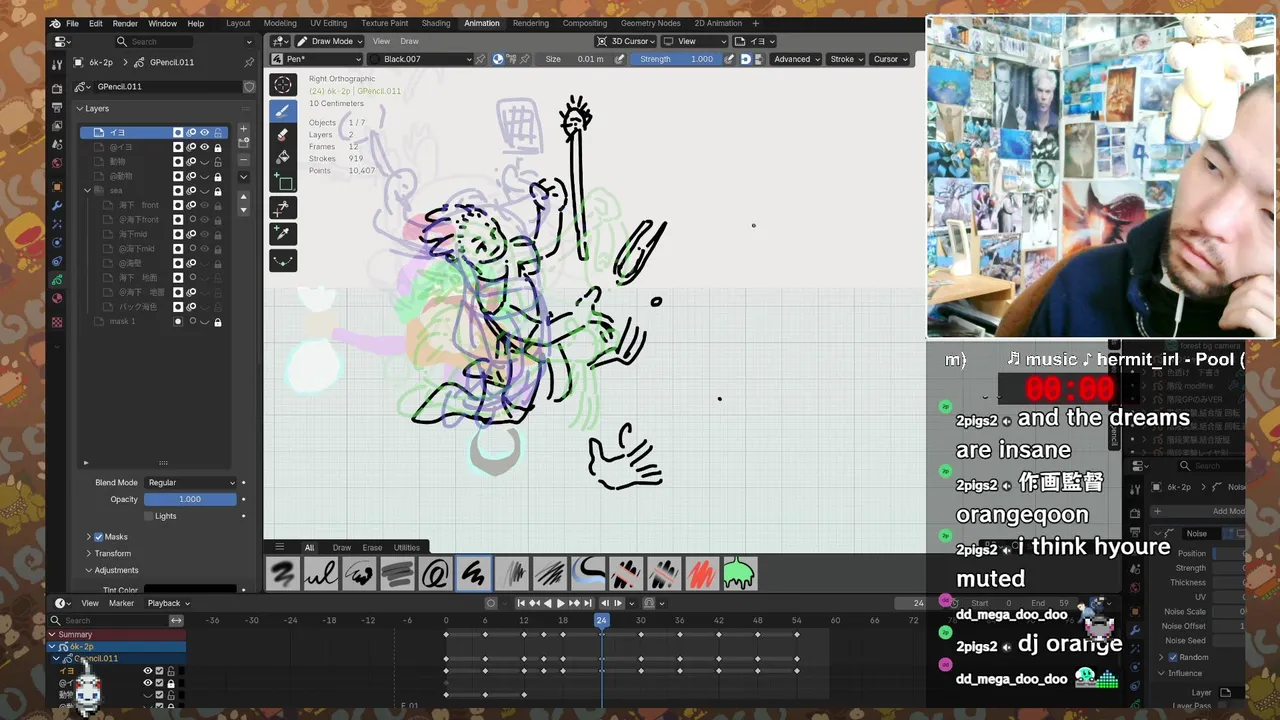Select the Draw brush tool
1280x720 pixels.
click(x=283, y=110)
